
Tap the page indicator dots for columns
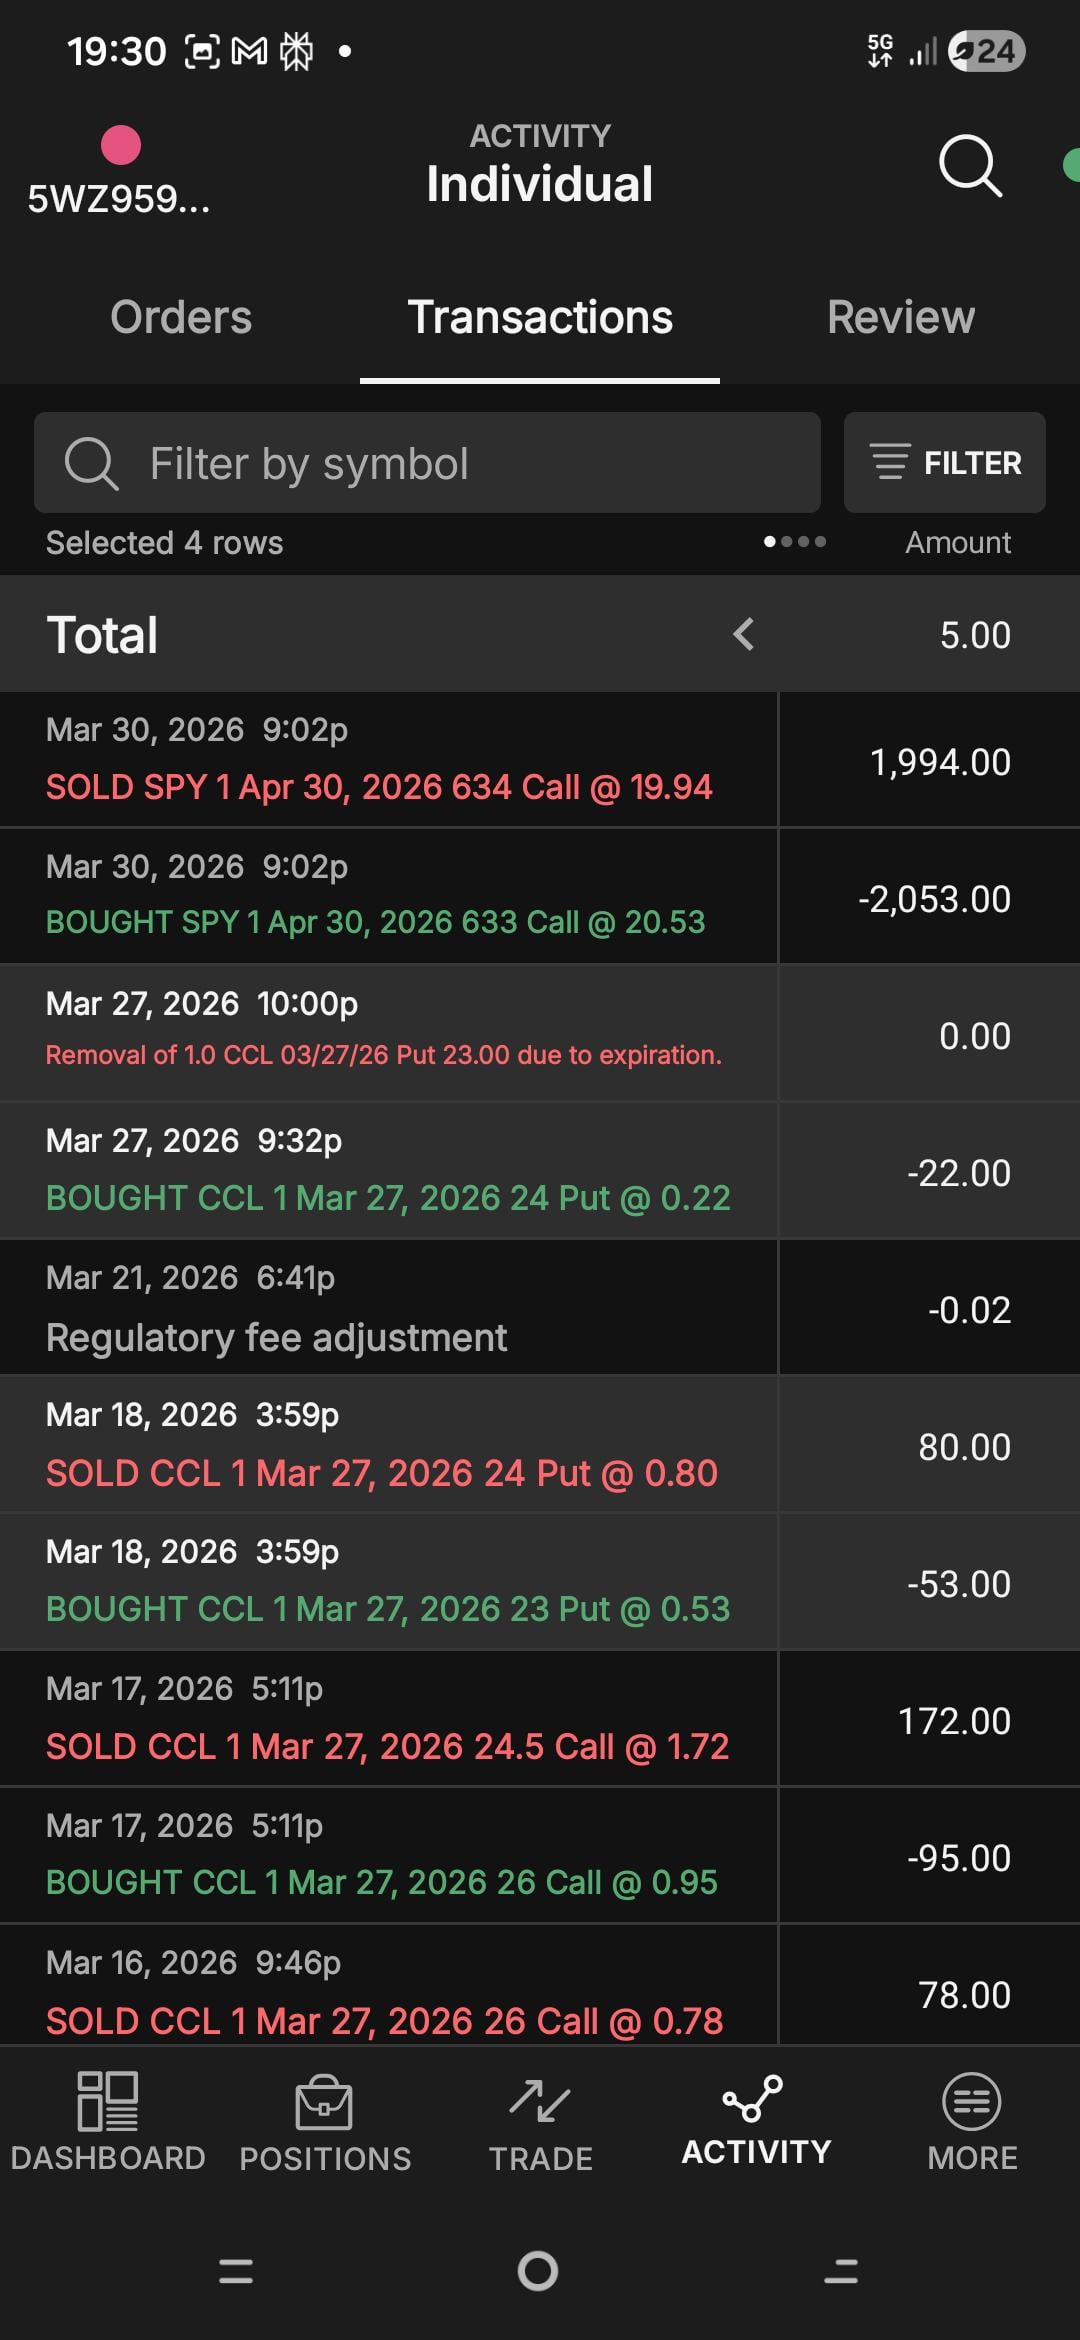tap(795, 542)
